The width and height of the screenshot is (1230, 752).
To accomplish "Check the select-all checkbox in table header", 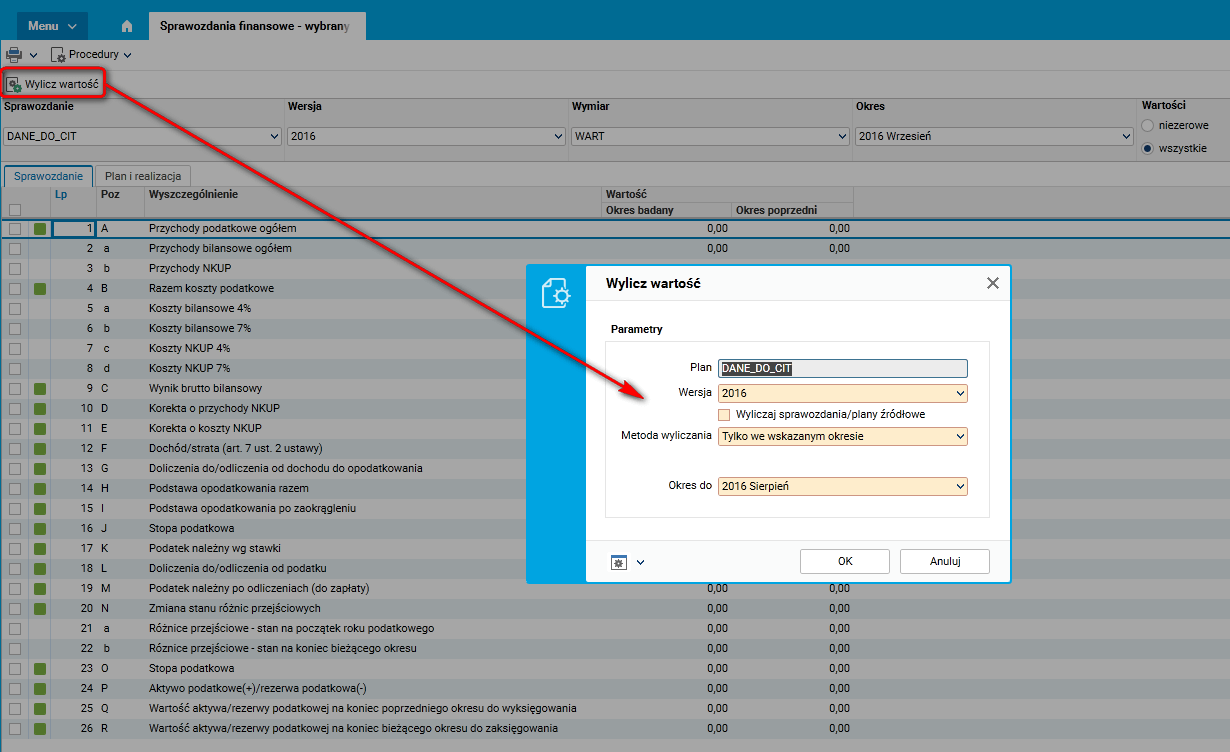I will pyautogui.click(x=15, y=210).
